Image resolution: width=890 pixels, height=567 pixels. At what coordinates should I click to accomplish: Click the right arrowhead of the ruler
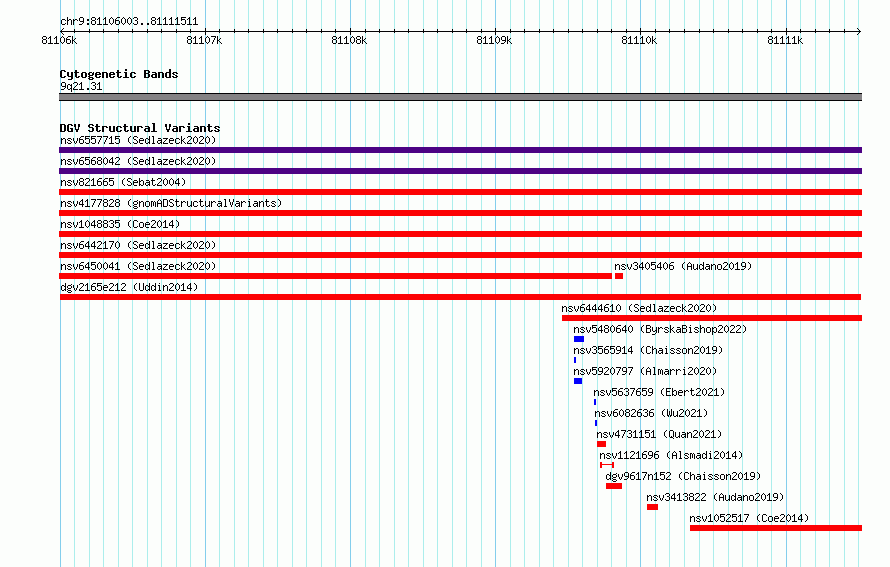[x=859, y=31]
